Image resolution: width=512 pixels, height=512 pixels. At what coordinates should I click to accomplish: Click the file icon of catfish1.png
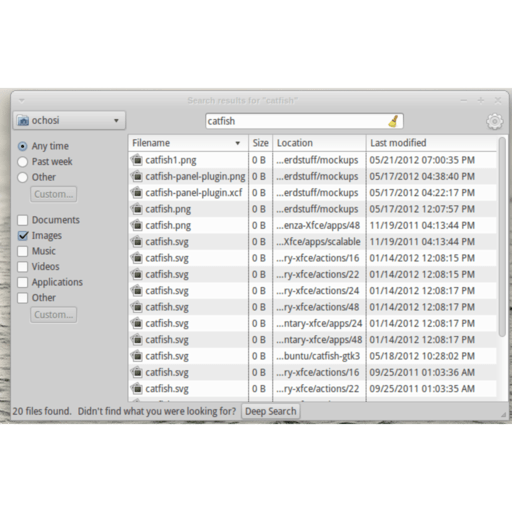click(137, 160)
